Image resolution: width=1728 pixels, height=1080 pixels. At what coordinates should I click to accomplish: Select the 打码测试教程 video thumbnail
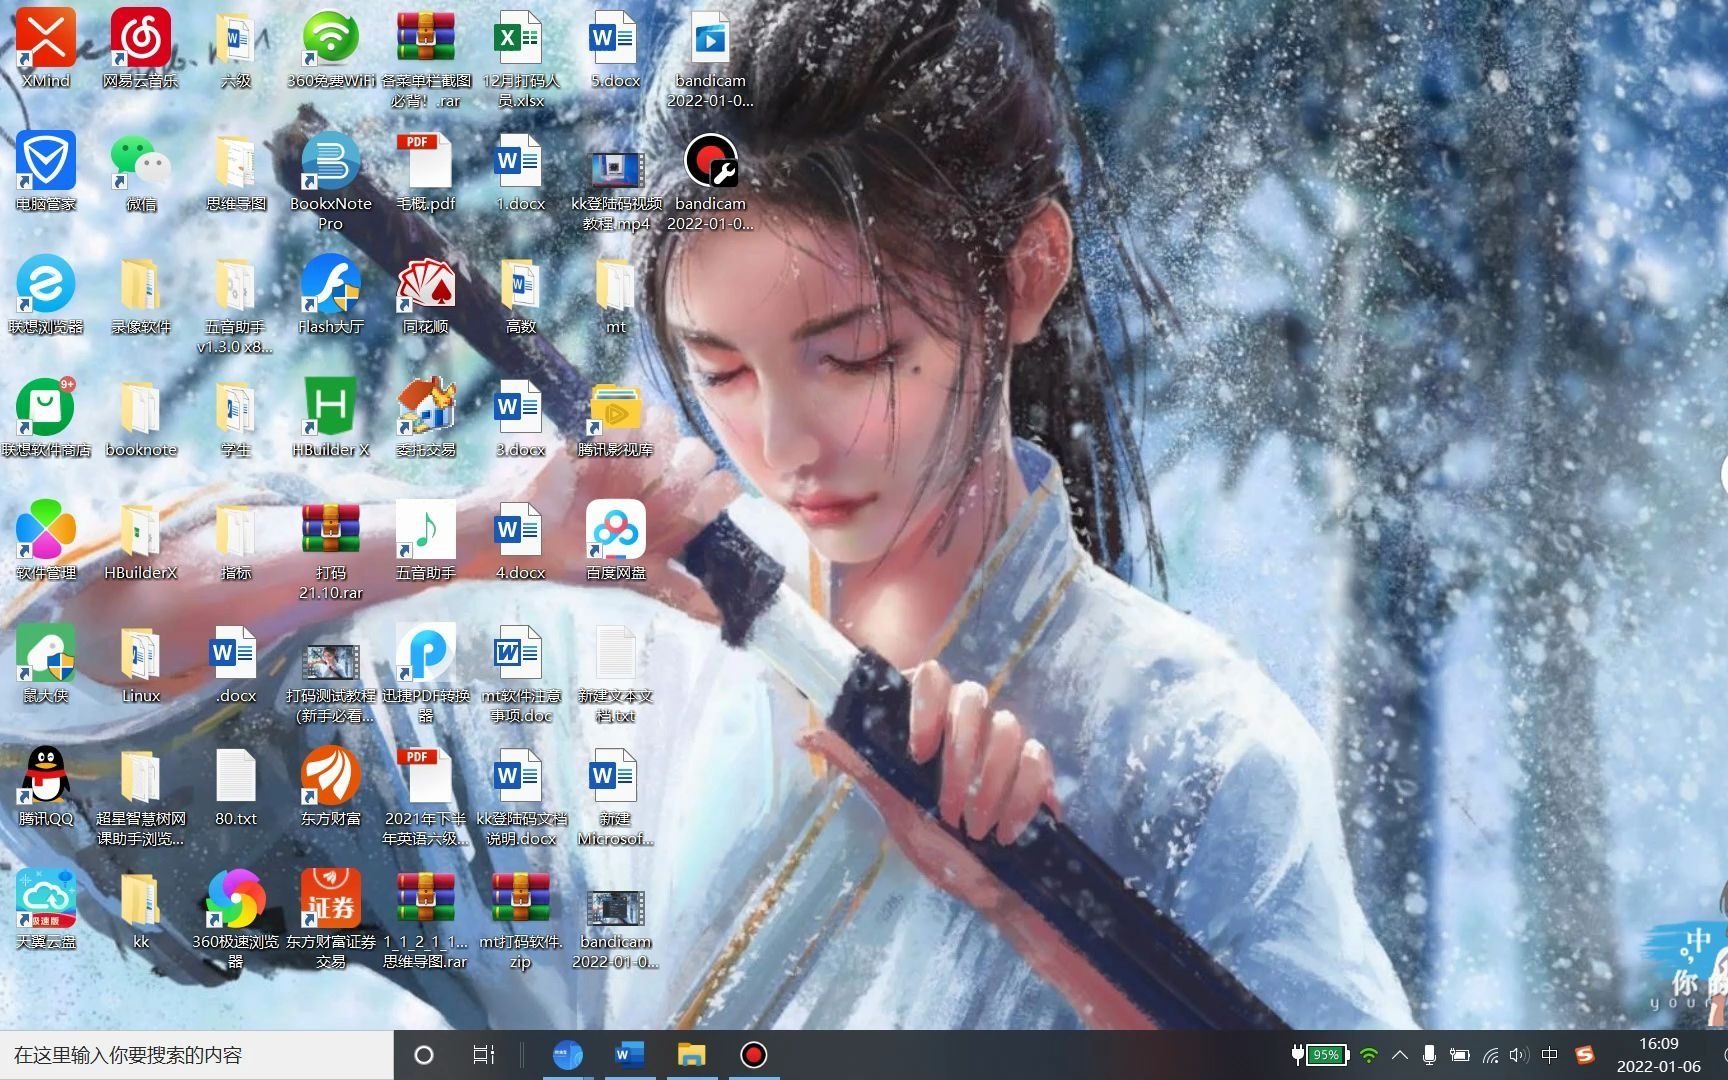pos(330,661)
